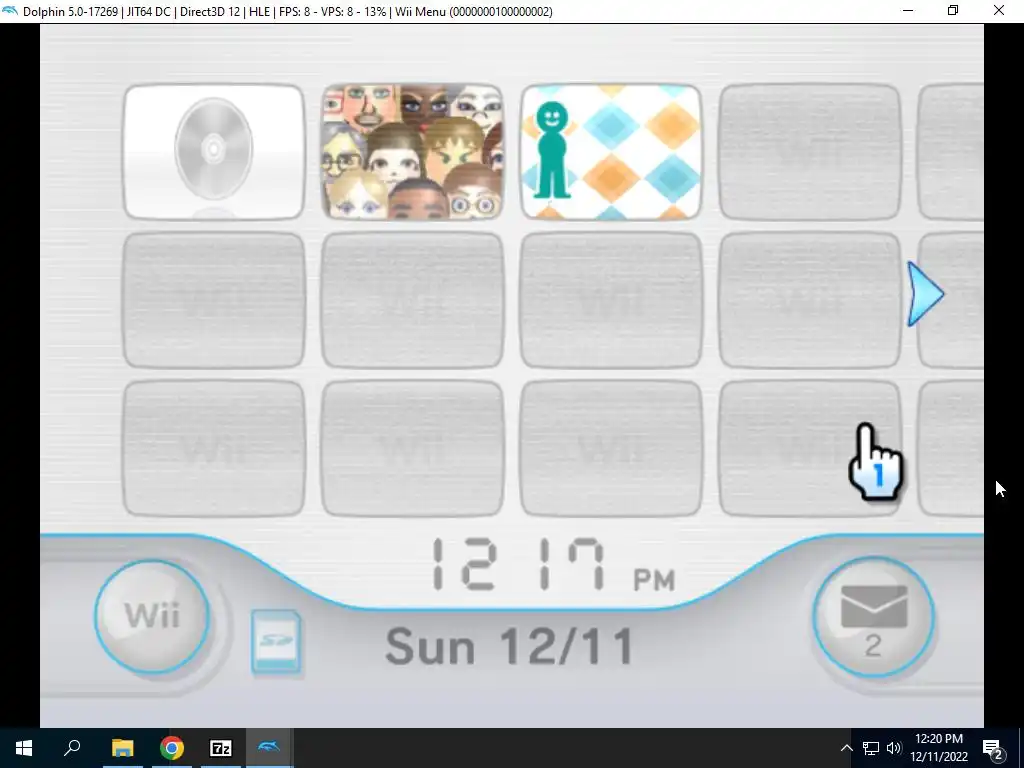Open the Mii Channel with faces
The height and width of the screenshot is (768, 1024).
(413, 152)
